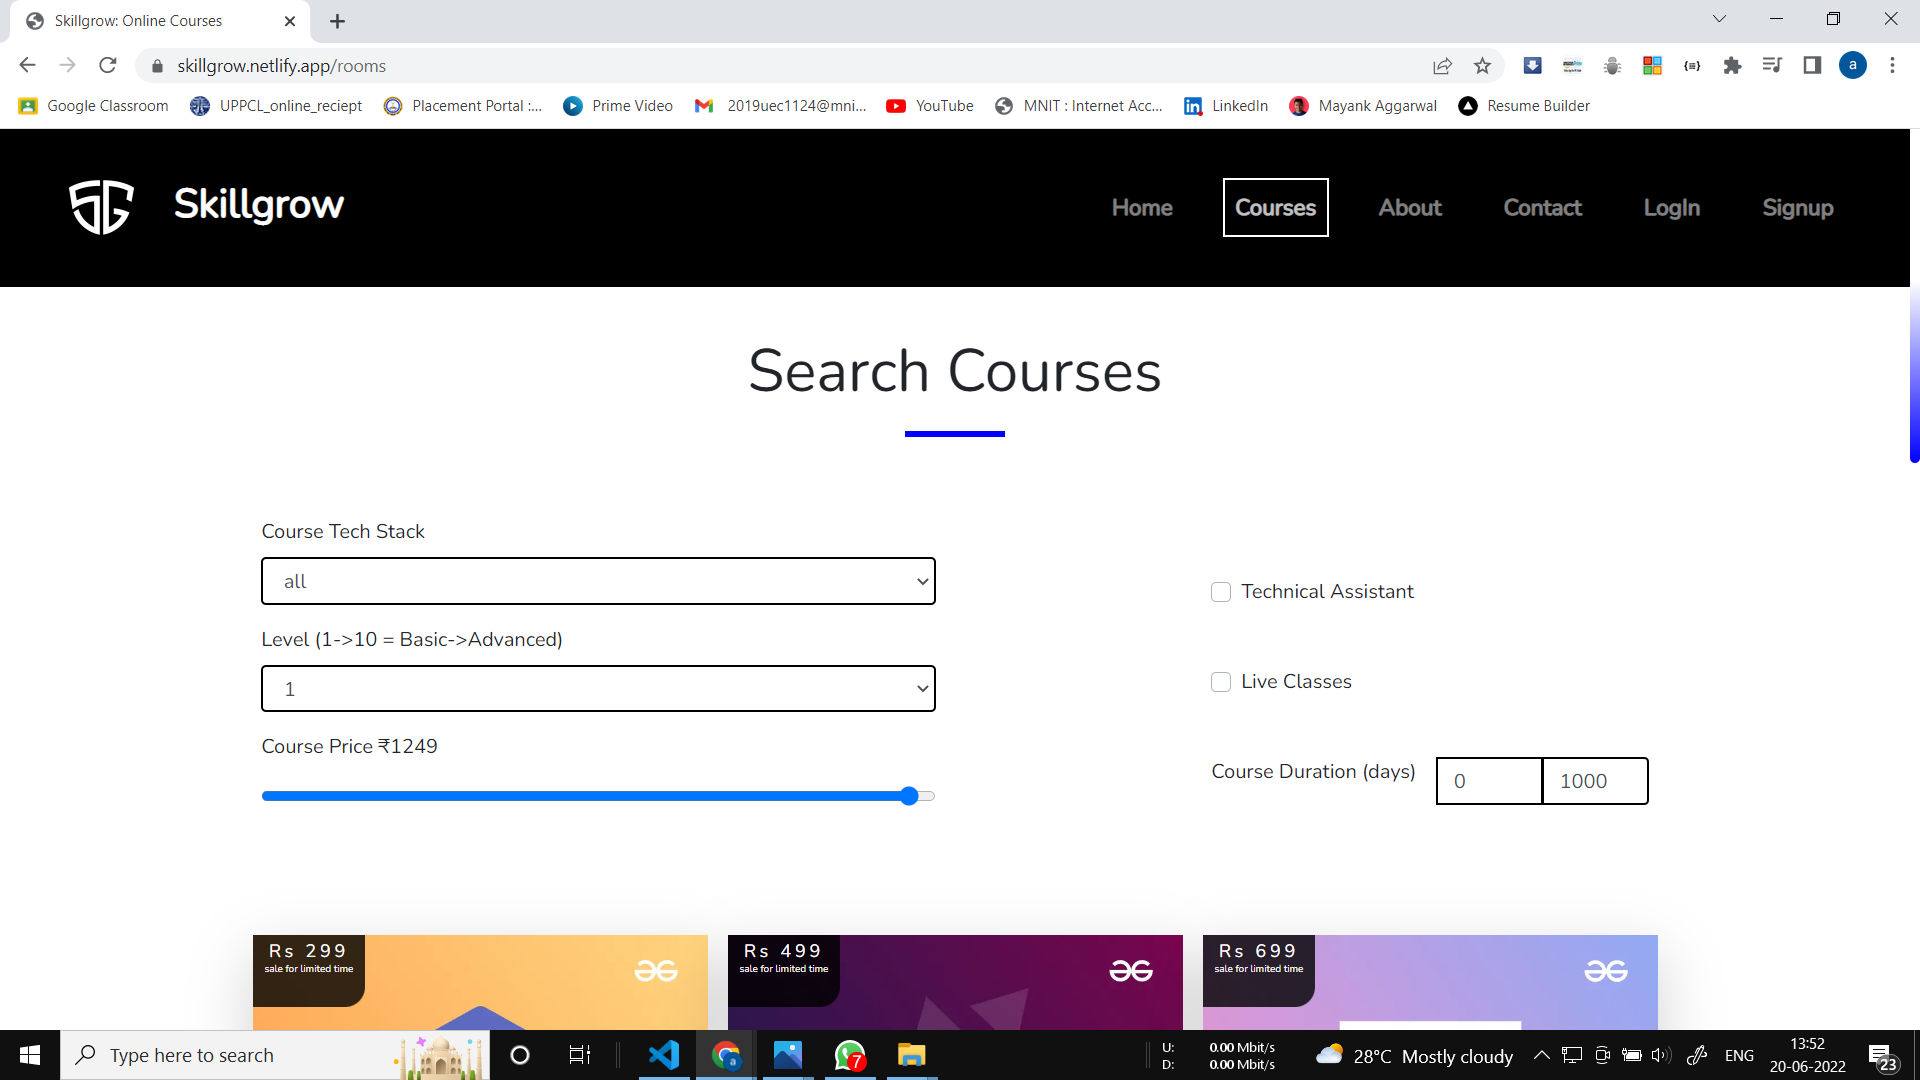Open WhatsApp from the taskbar

coord(849,1055)
